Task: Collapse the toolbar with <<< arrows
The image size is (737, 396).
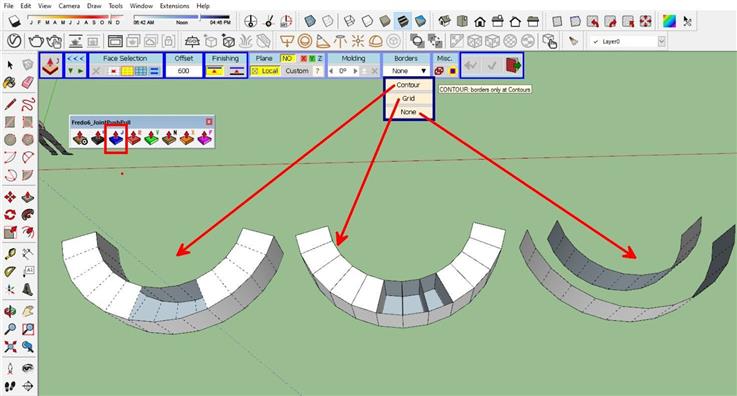Action: [x=75, y=59]
